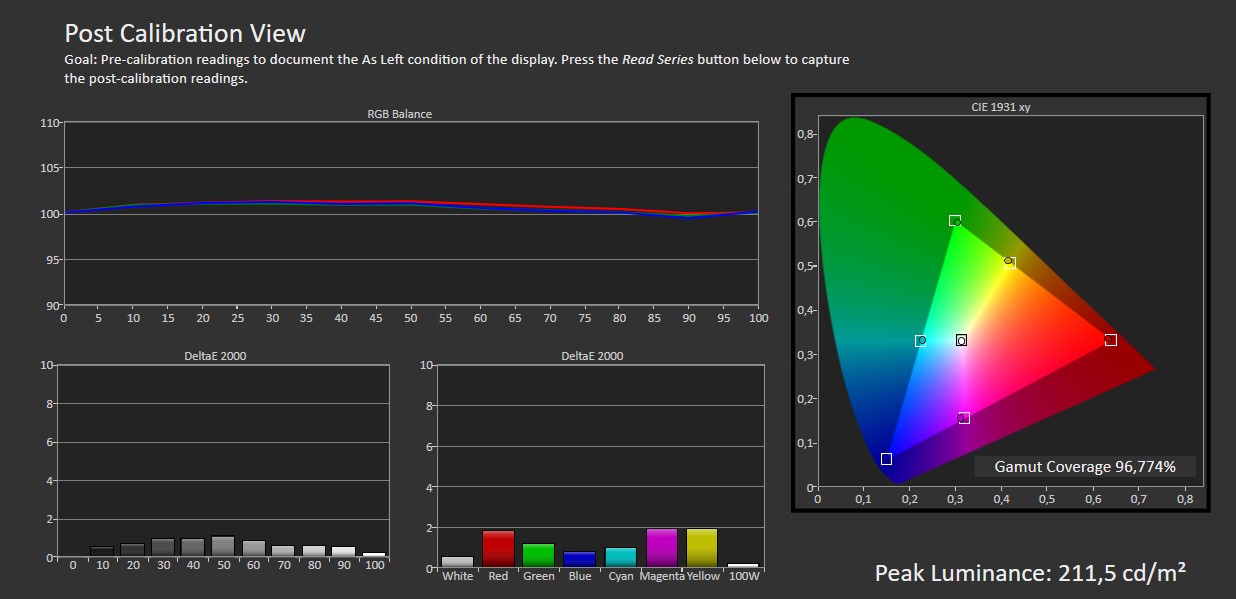Viewport: 1236px width, 599px height.
Task: Click the magenta secondary marker on CIE chart
Action: tap(964, 418)
